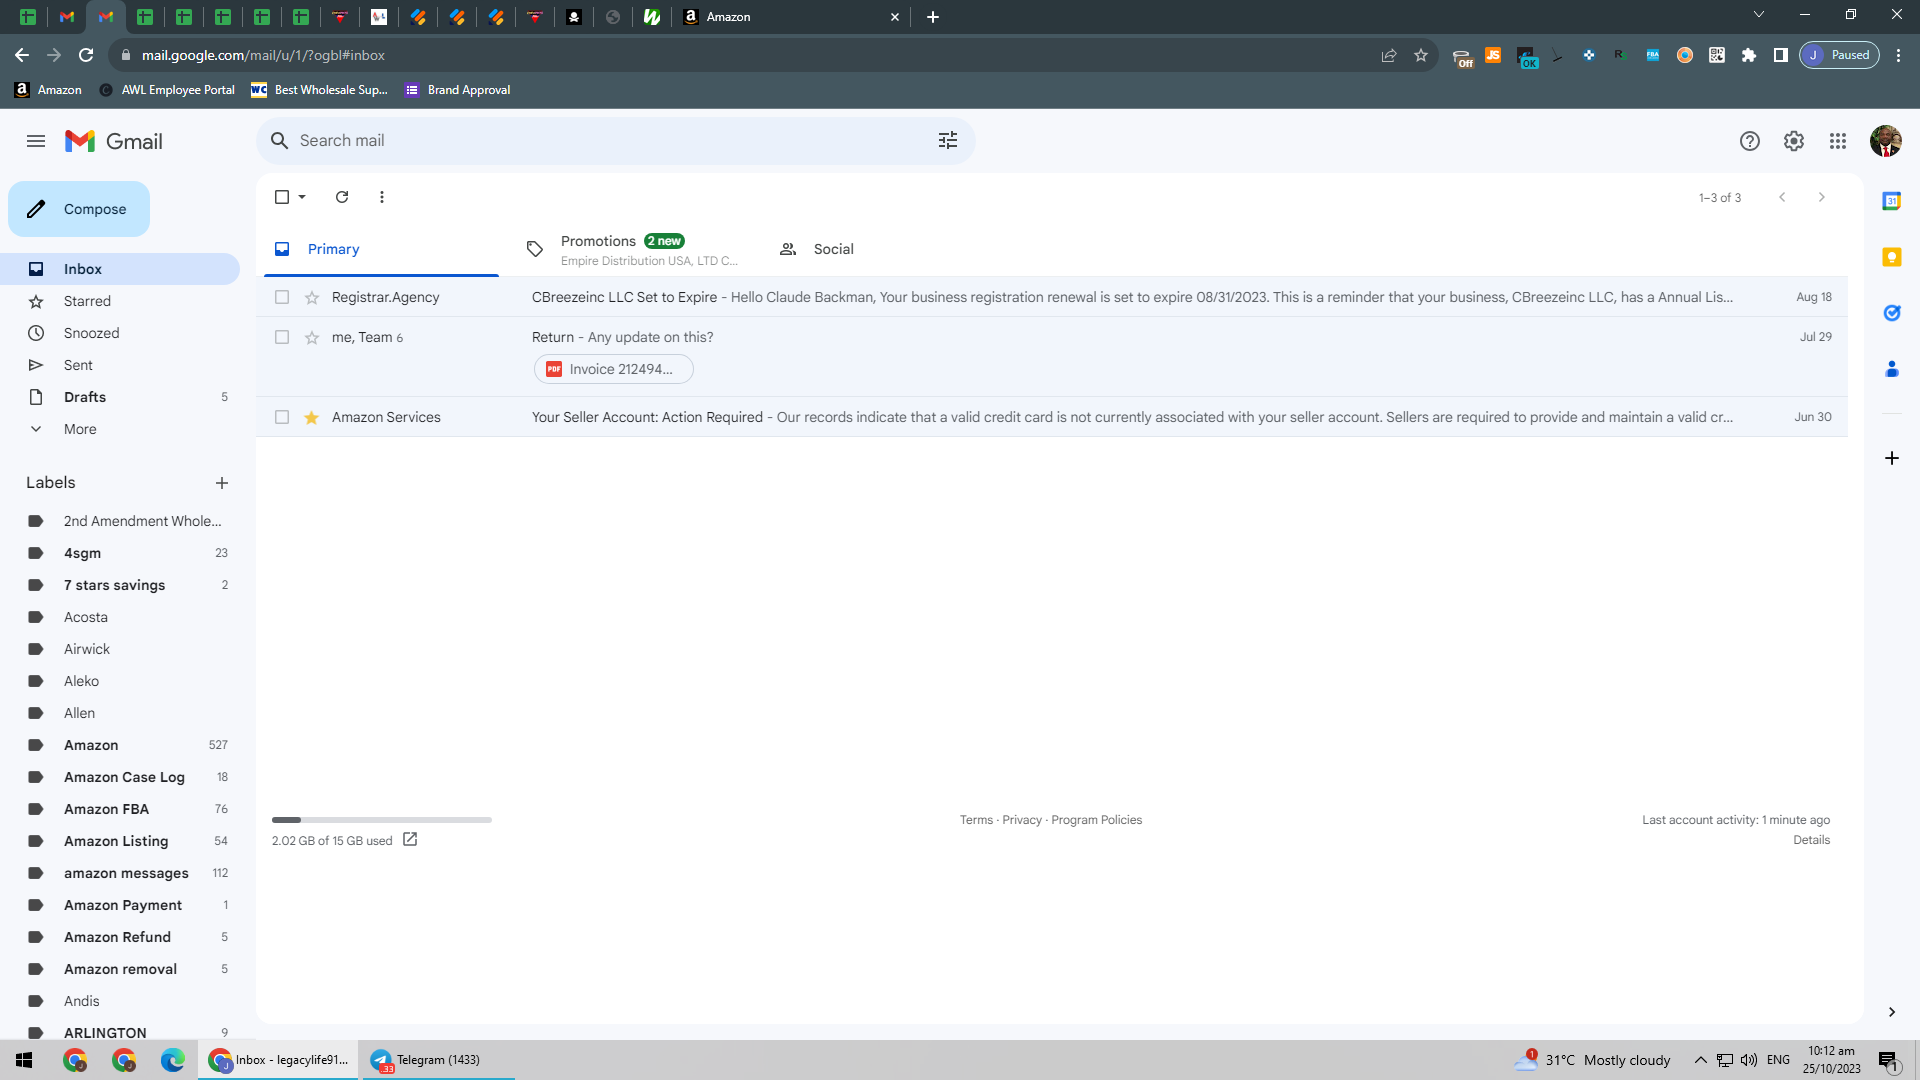Screen dimensions: 1920x1080
Task: Open the AWL Employee Portal bookmark
Action: tap(167, 90)
